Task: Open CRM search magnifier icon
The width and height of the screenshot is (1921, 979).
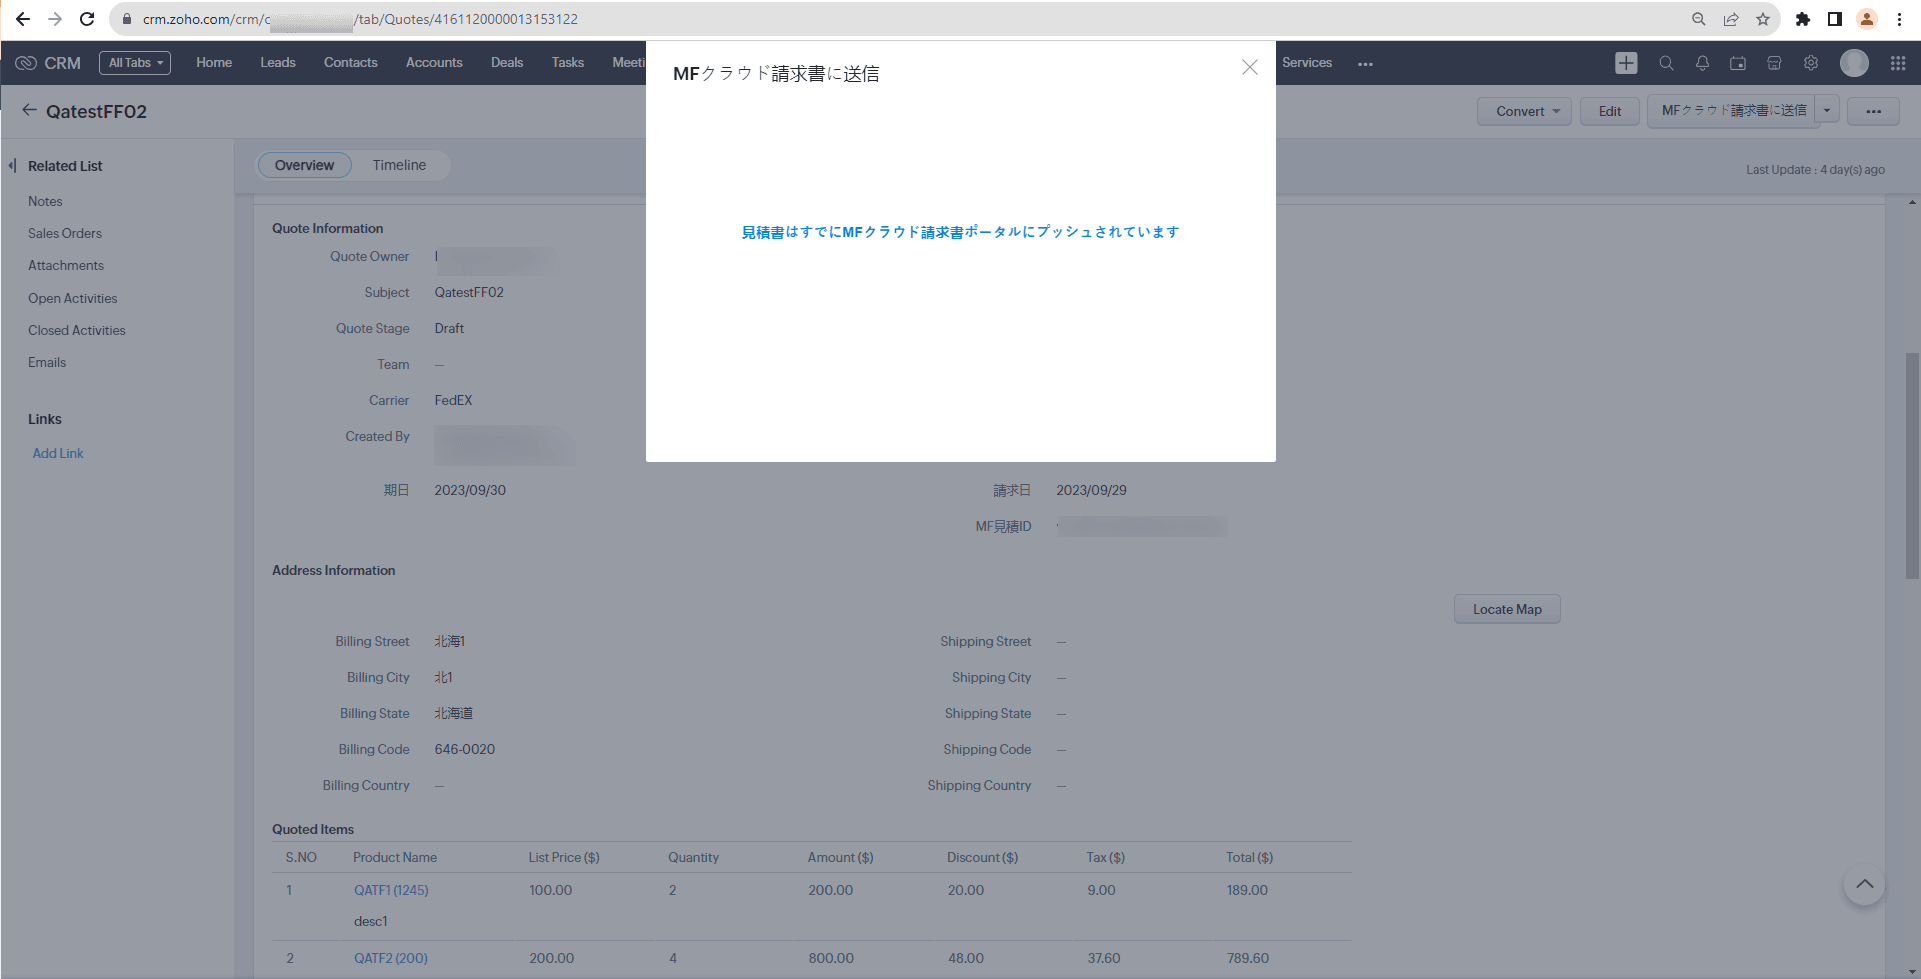Action: 1666,63
